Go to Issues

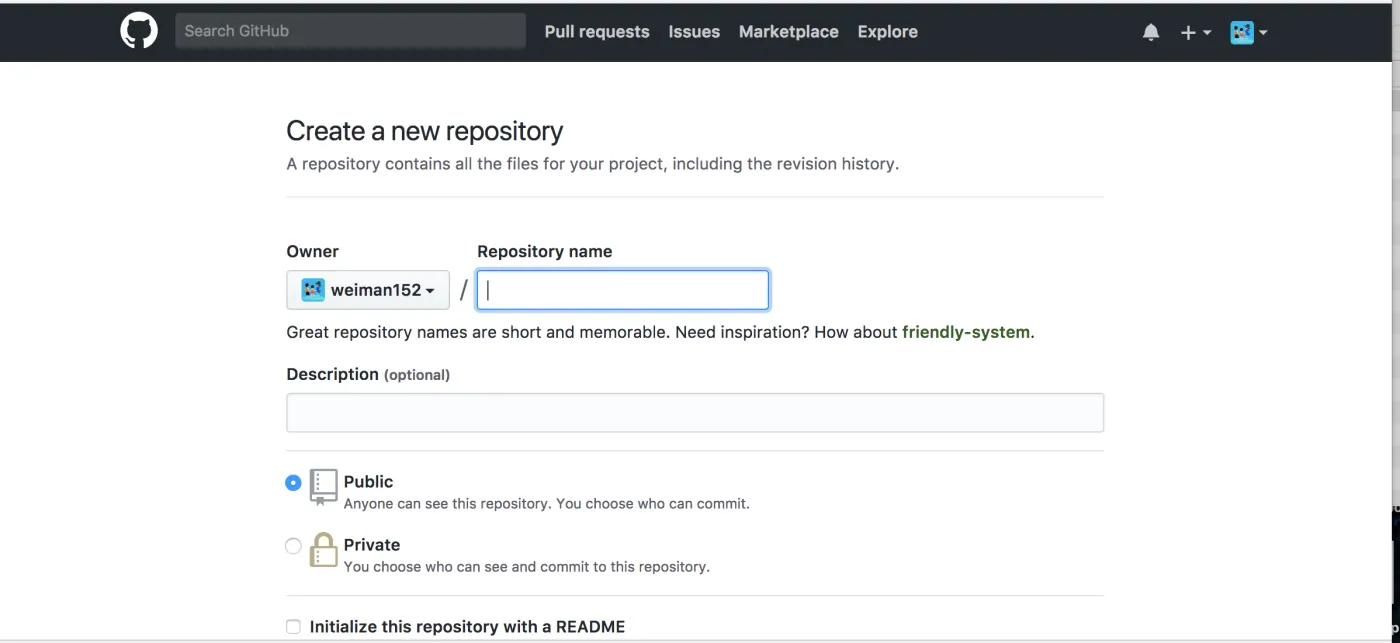[x=694, y=32]
